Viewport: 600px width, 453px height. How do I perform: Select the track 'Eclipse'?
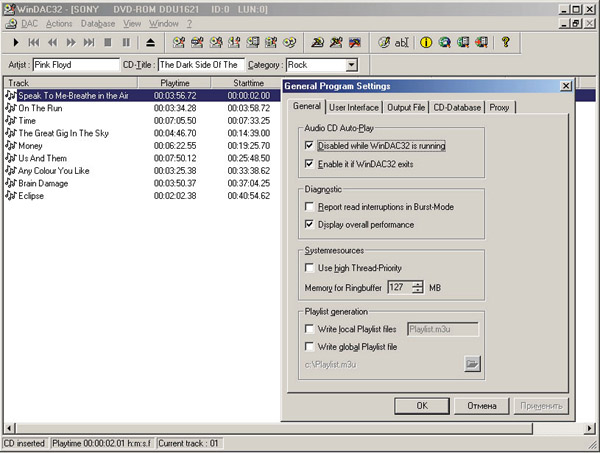(31, 196)
